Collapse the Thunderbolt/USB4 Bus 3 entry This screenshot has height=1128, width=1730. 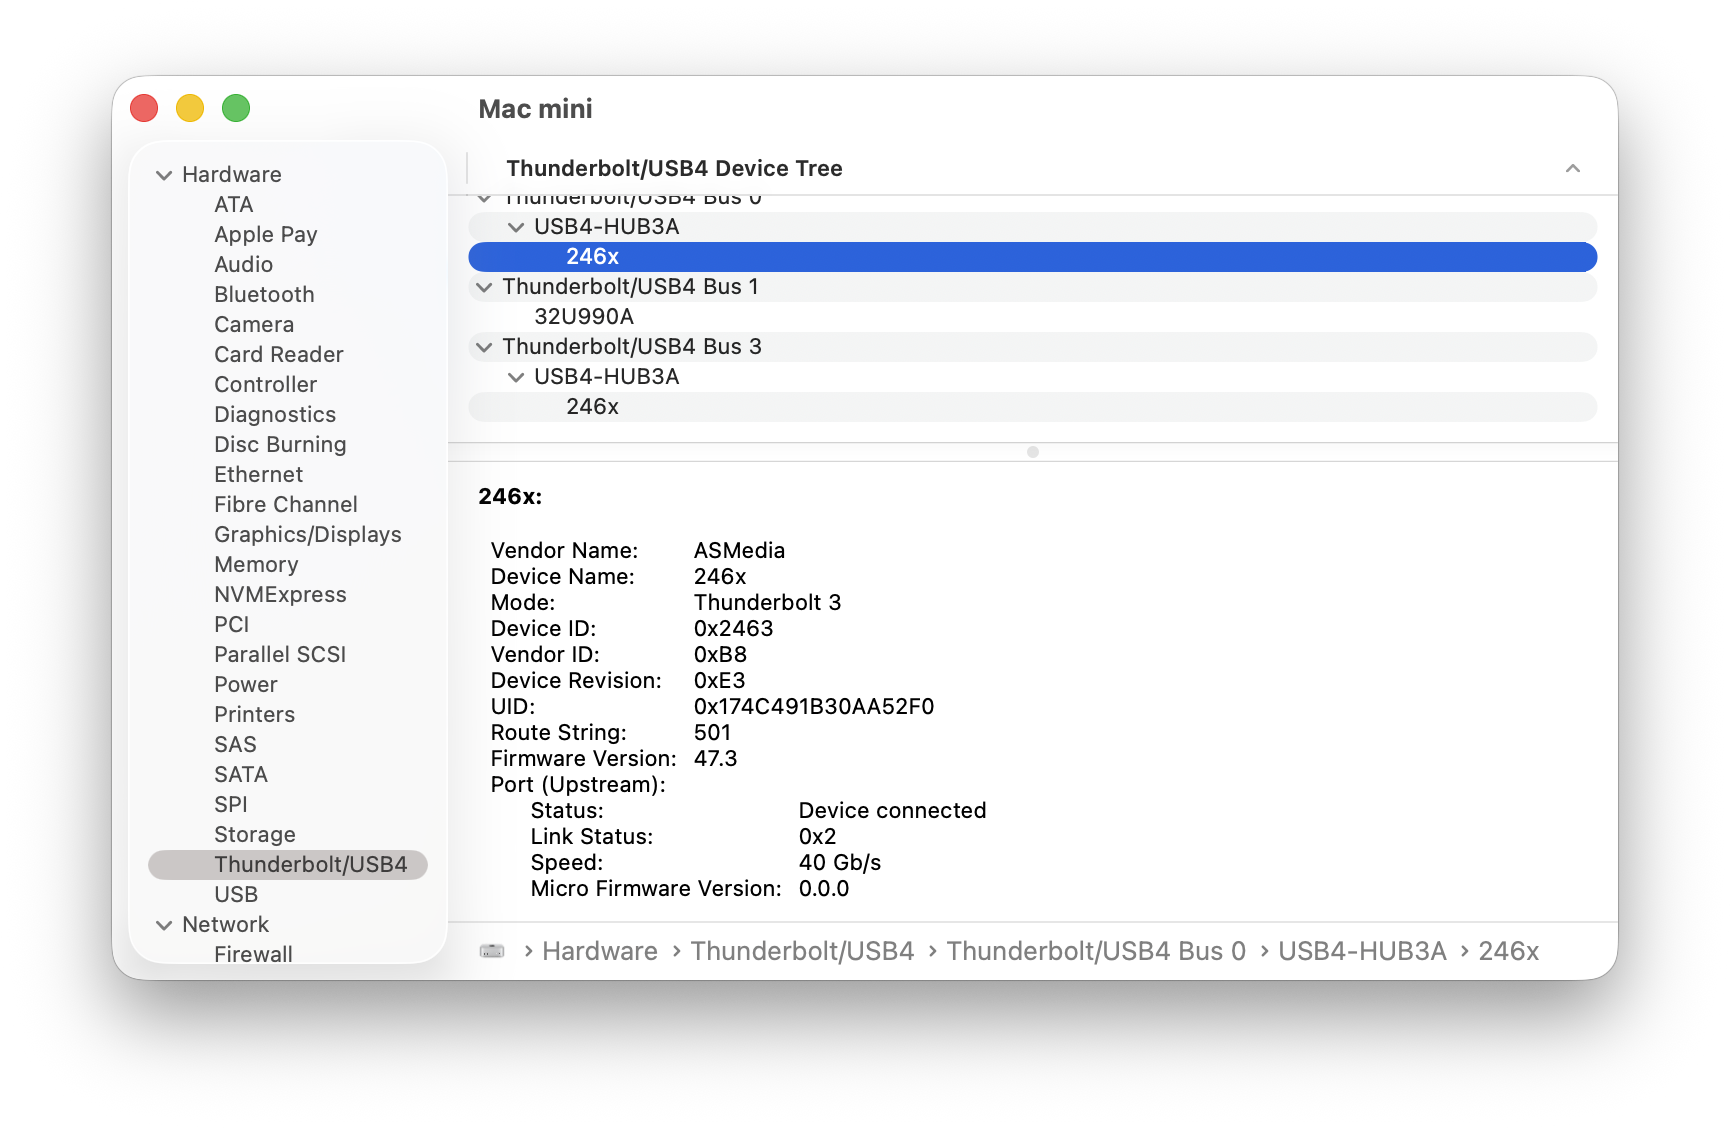click(484, 347)
